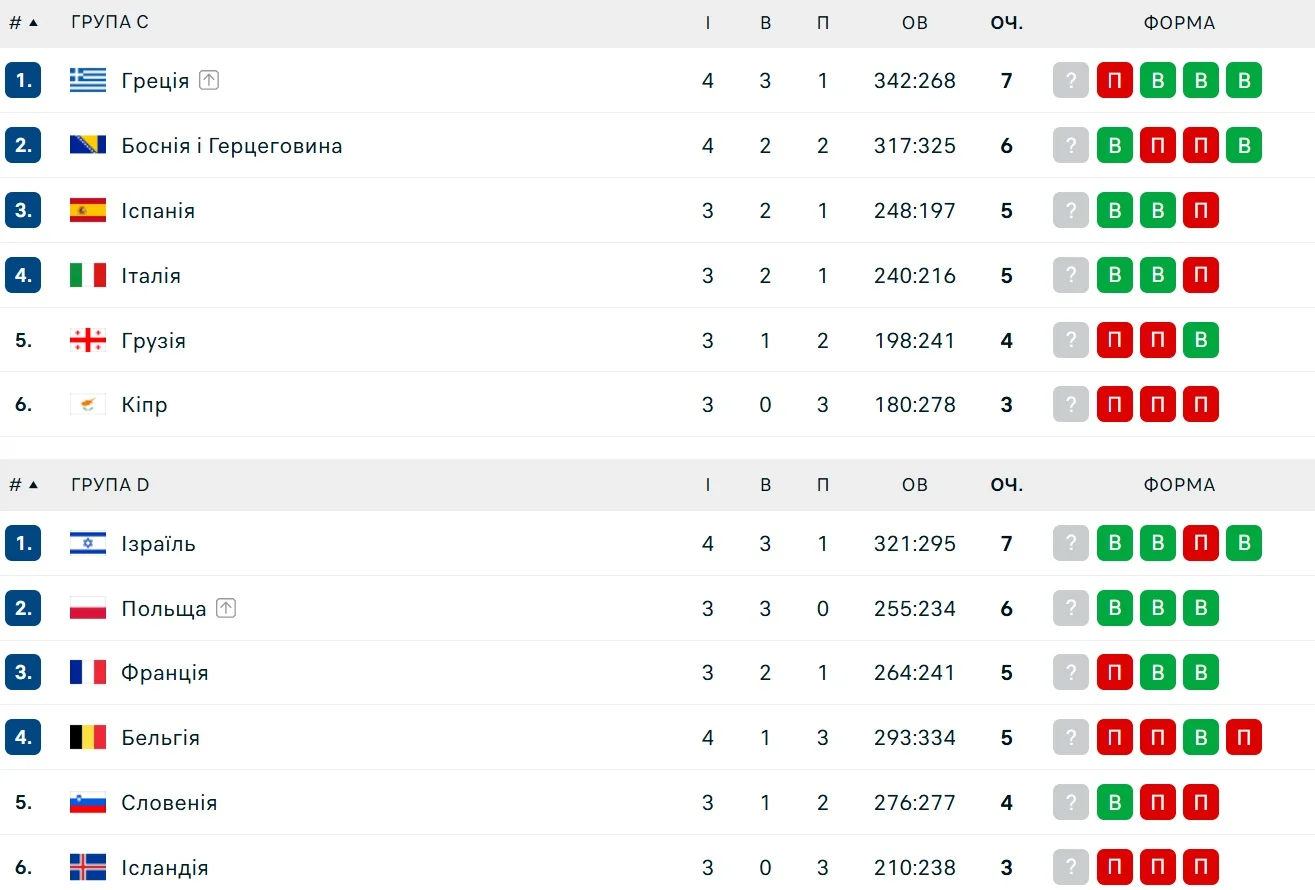The image size is (1315, 890).
Task: Click the gray ? badge for Кіпр
Action: [x=1070, y=404]
